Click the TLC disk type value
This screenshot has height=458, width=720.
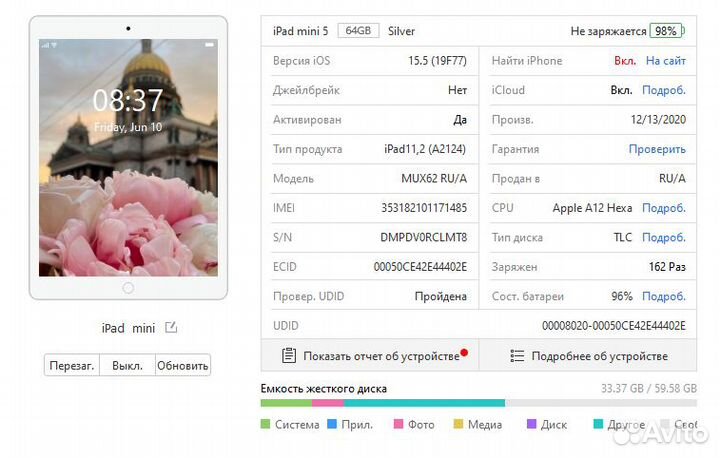[x=623, y=237]
